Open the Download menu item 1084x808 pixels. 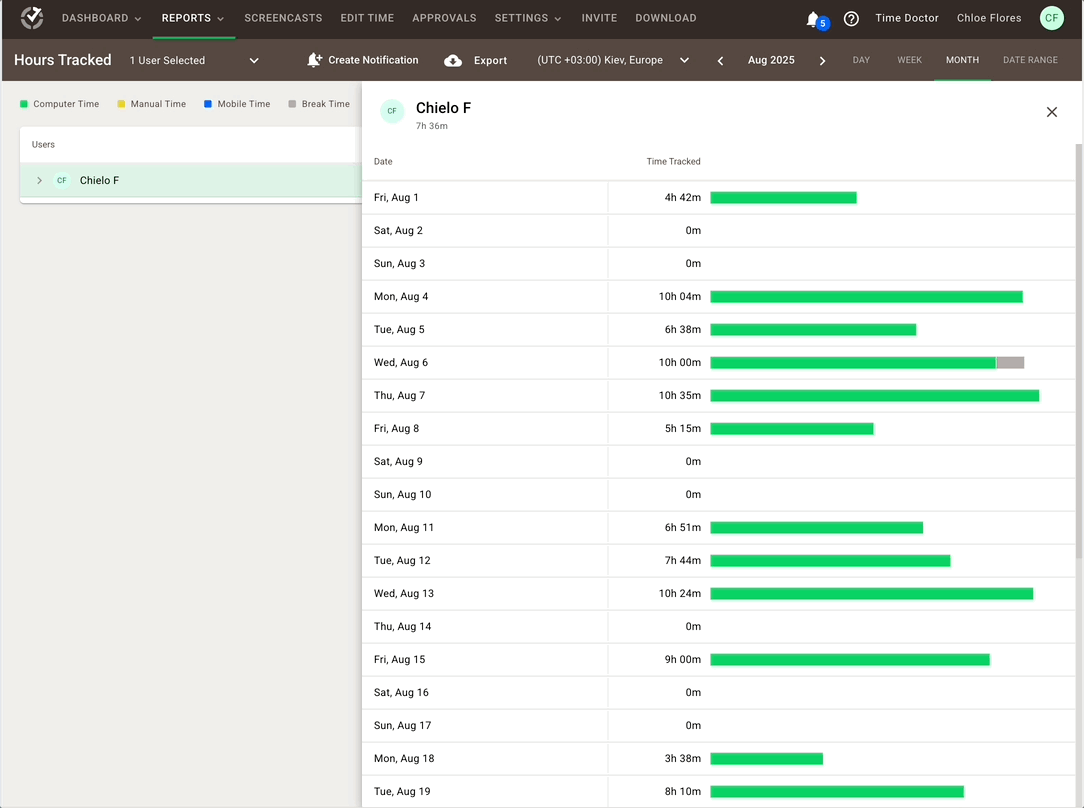(x=666, y=19)
